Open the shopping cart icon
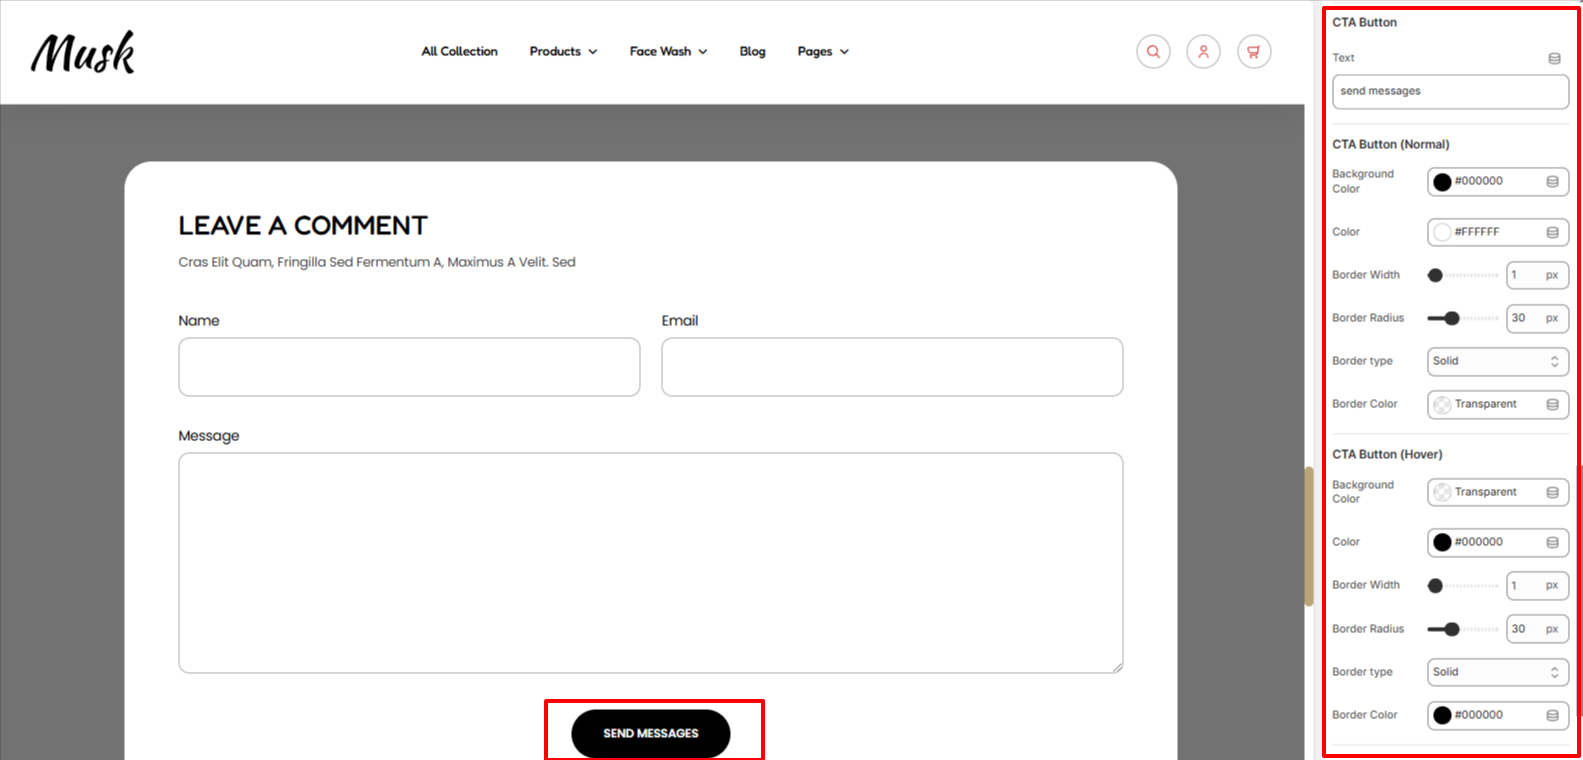The height and width of the screenshot is (760, 1583). [1254, 52]
